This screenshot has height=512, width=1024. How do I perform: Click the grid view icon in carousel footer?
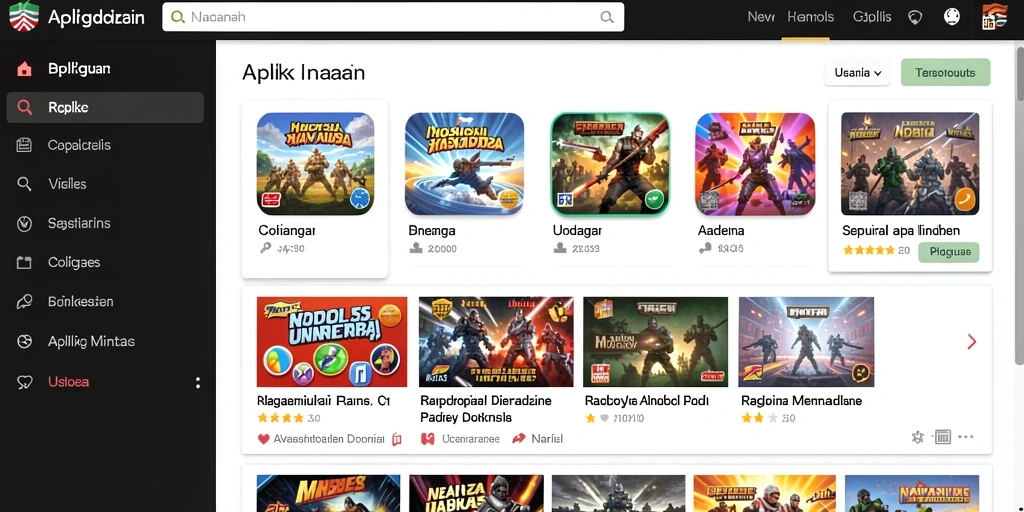942,437
